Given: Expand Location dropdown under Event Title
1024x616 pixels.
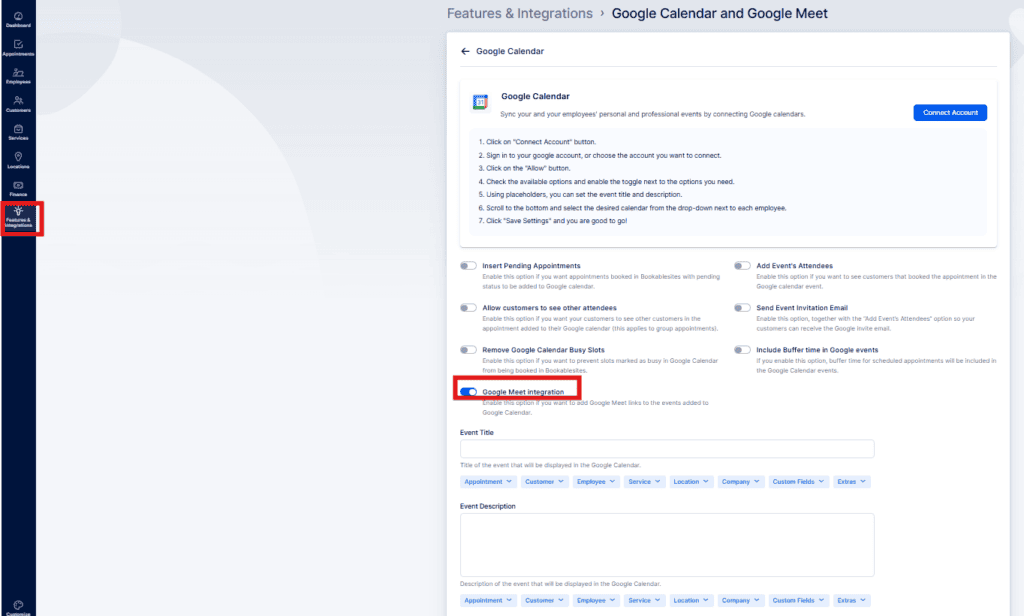Looking at the screenshot, I should [691, 481].
